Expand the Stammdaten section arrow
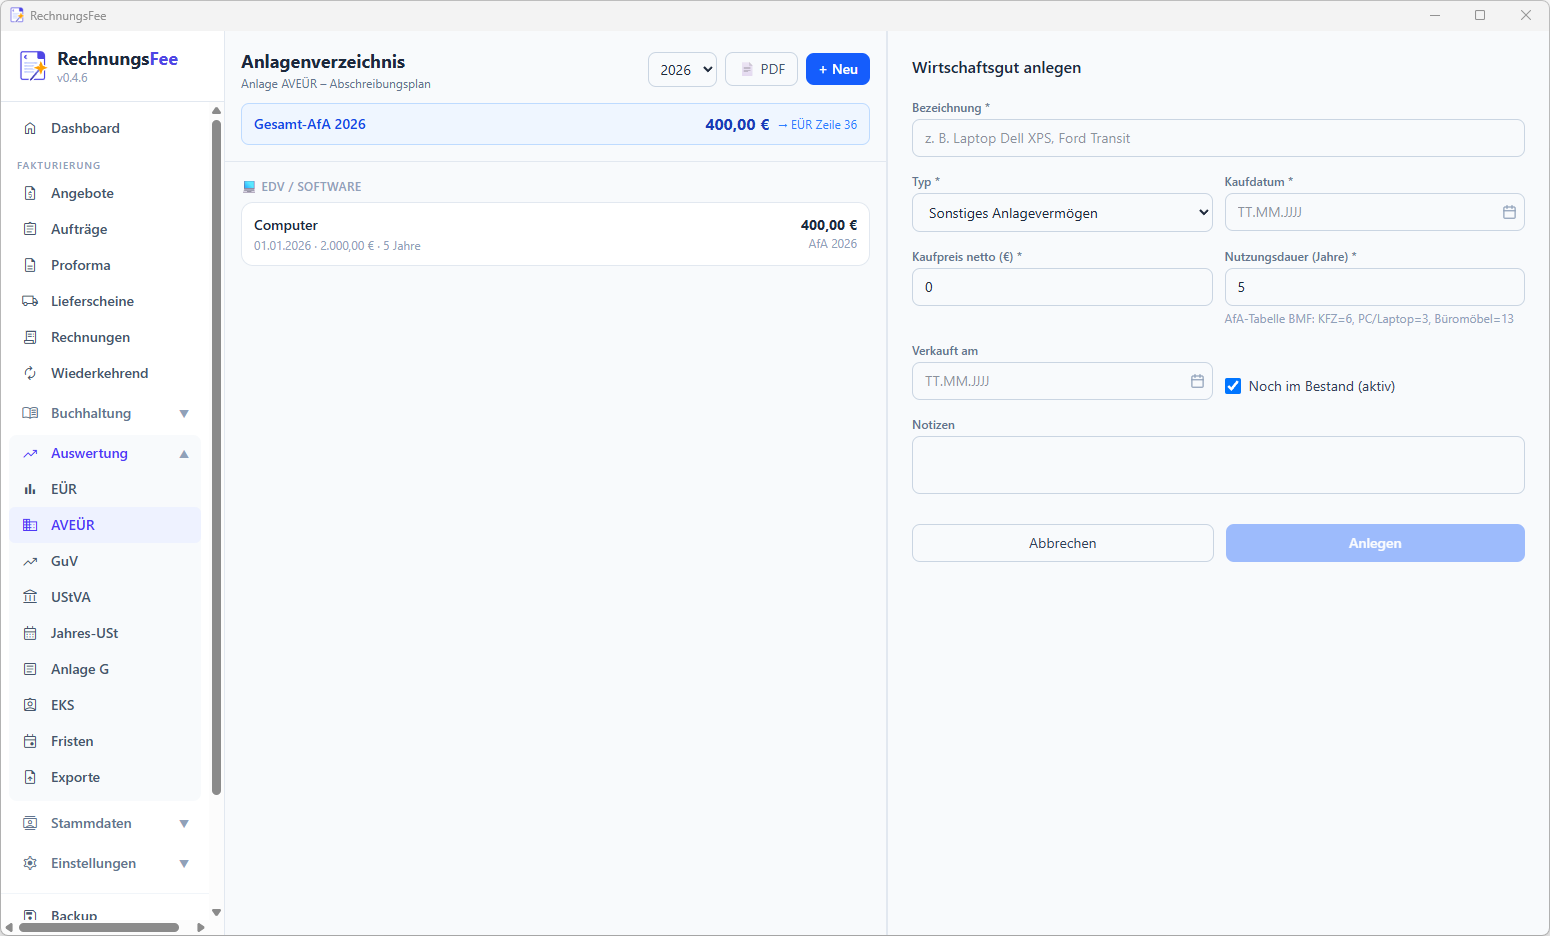1550x936 pixels. (184, 823)
